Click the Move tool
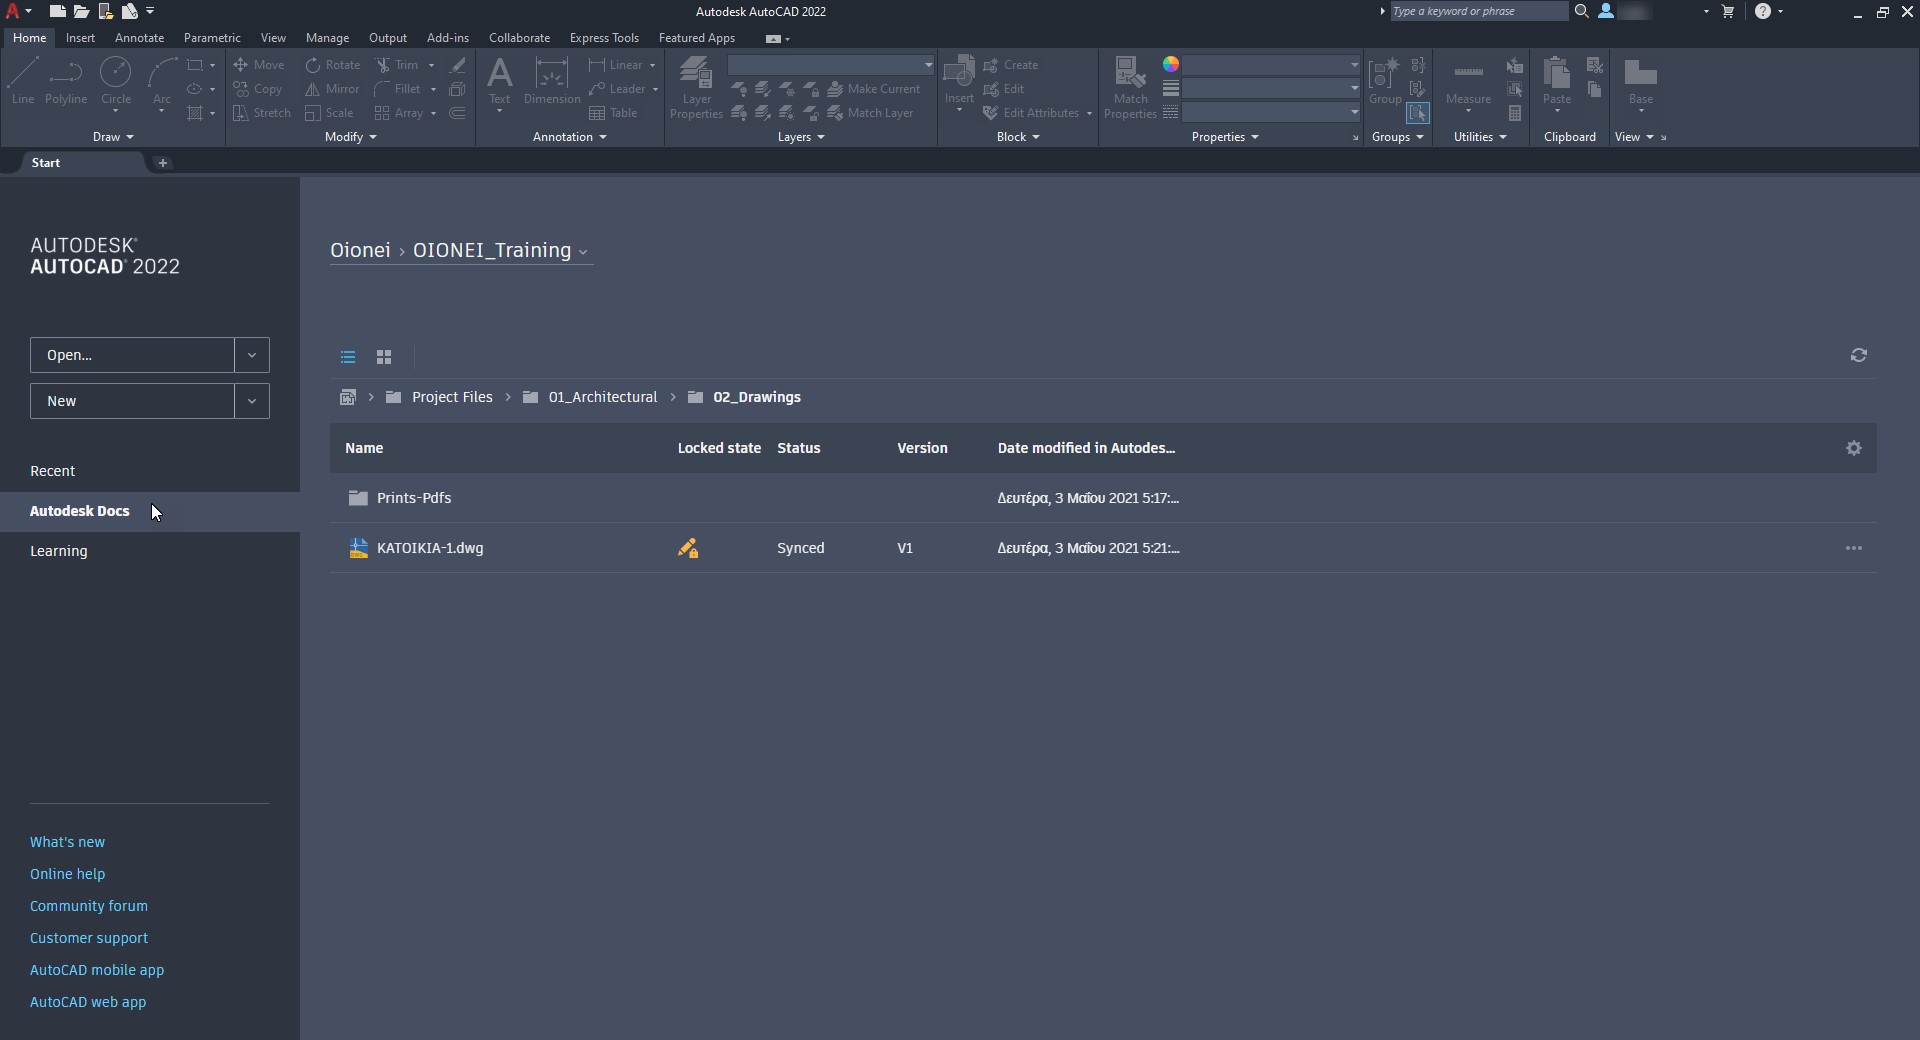 point(259,65)
